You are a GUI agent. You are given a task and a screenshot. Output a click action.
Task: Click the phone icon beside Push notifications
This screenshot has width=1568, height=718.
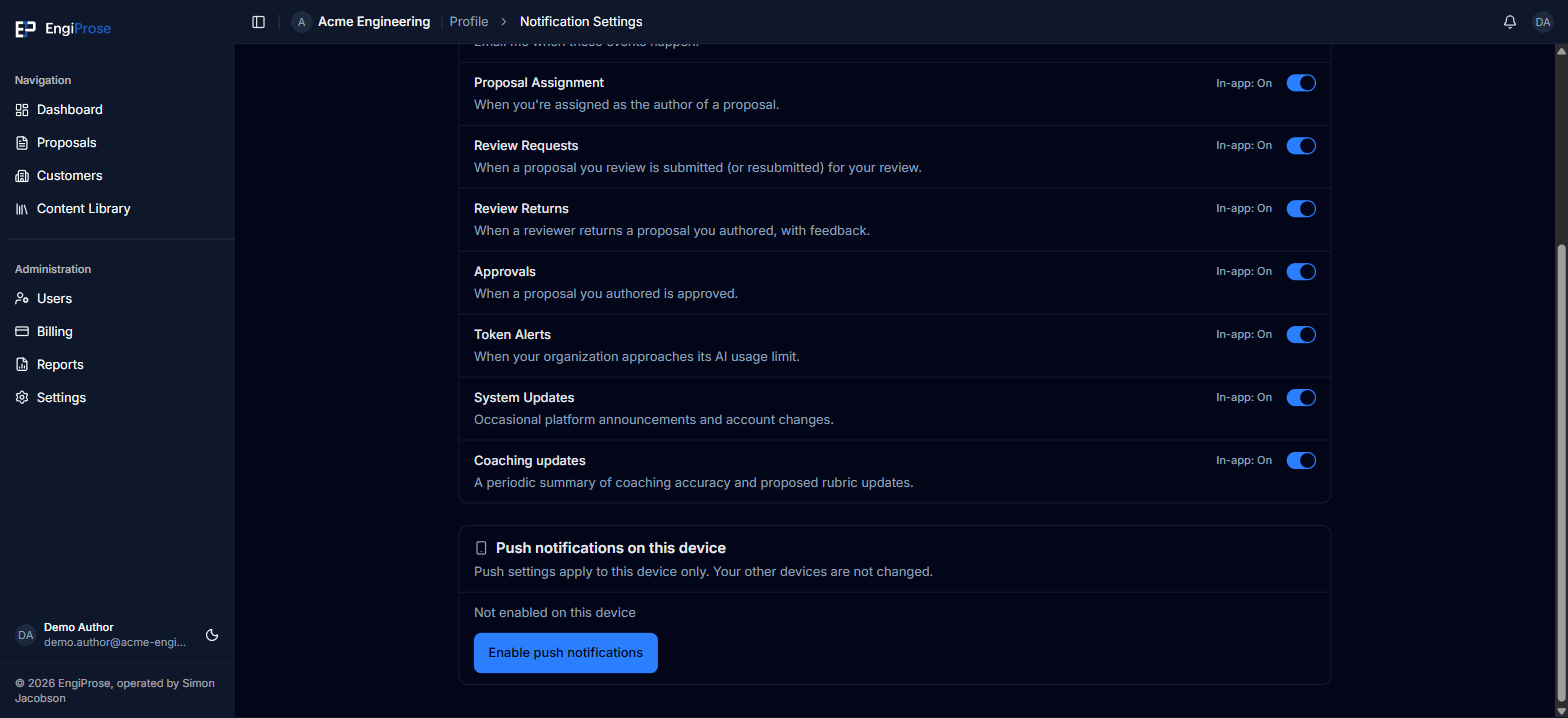[481, 548]
